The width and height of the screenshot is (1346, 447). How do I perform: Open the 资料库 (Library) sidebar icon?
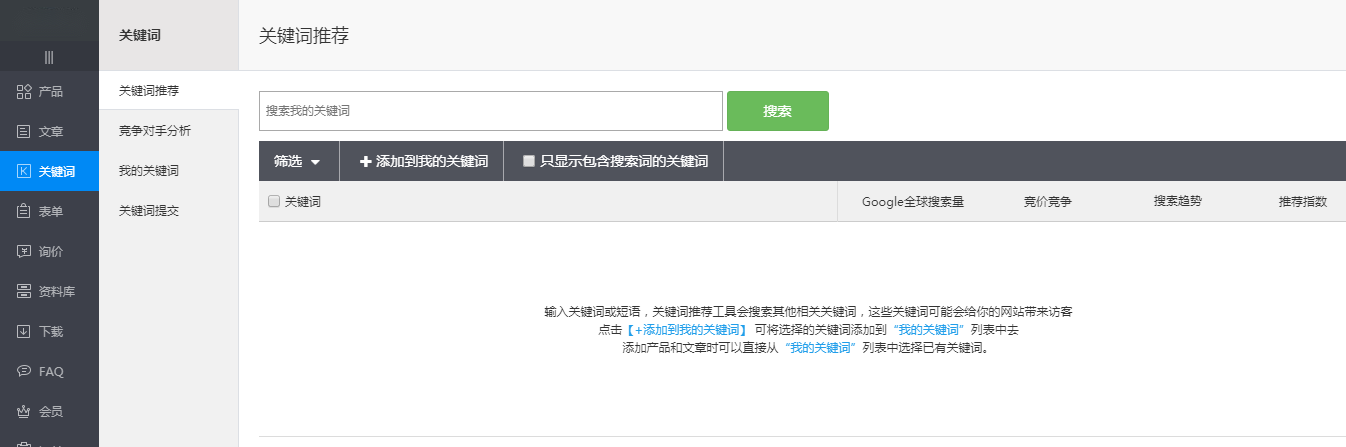[25, 292]
